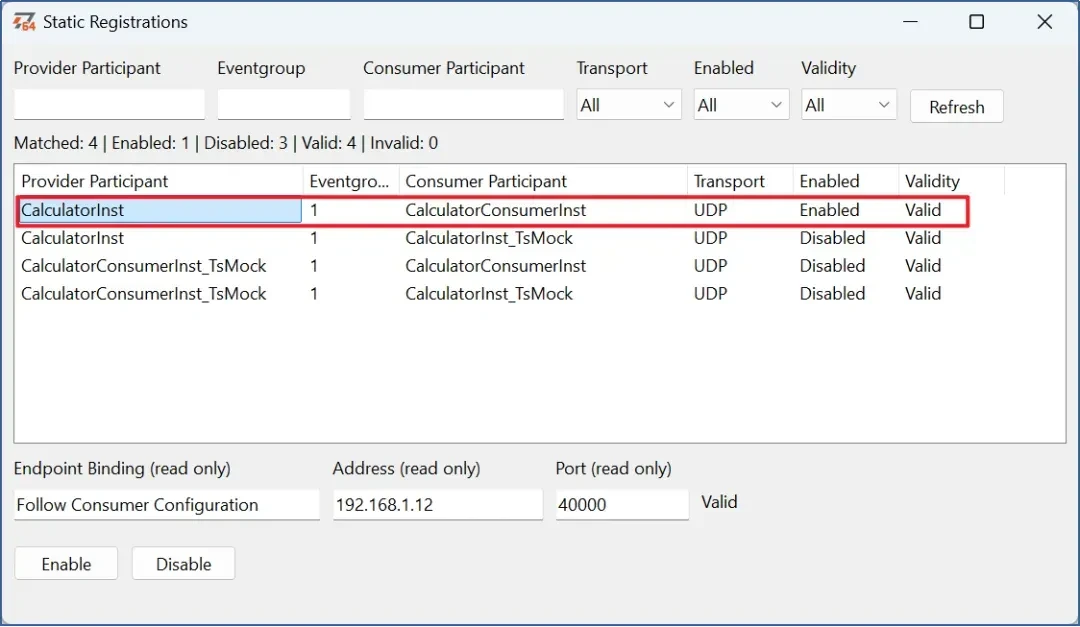Select the CalculatorInst to CalculatorConsumerInst row
The height and width of the screenshot is (627, 1080).
coord(493,210)
